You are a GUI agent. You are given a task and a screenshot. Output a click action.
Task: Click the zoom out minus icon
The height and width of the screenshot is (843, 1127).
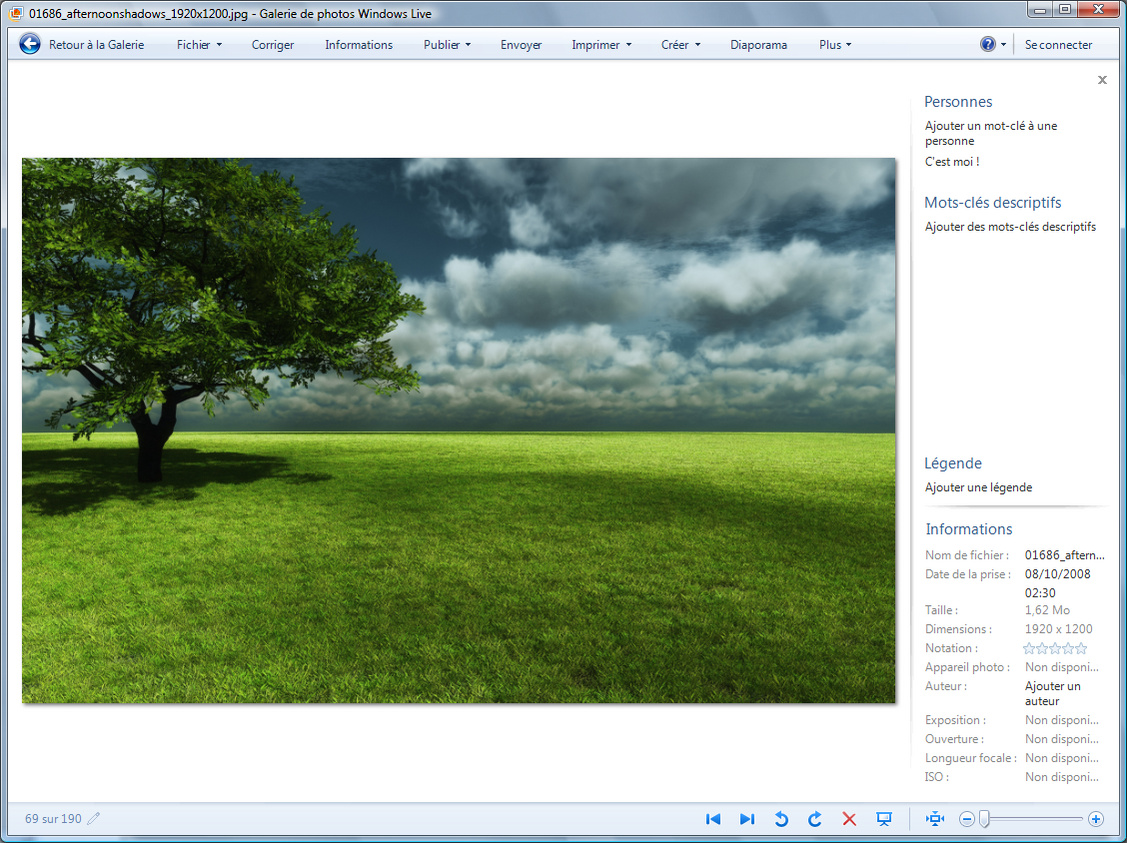click(967, 819)
